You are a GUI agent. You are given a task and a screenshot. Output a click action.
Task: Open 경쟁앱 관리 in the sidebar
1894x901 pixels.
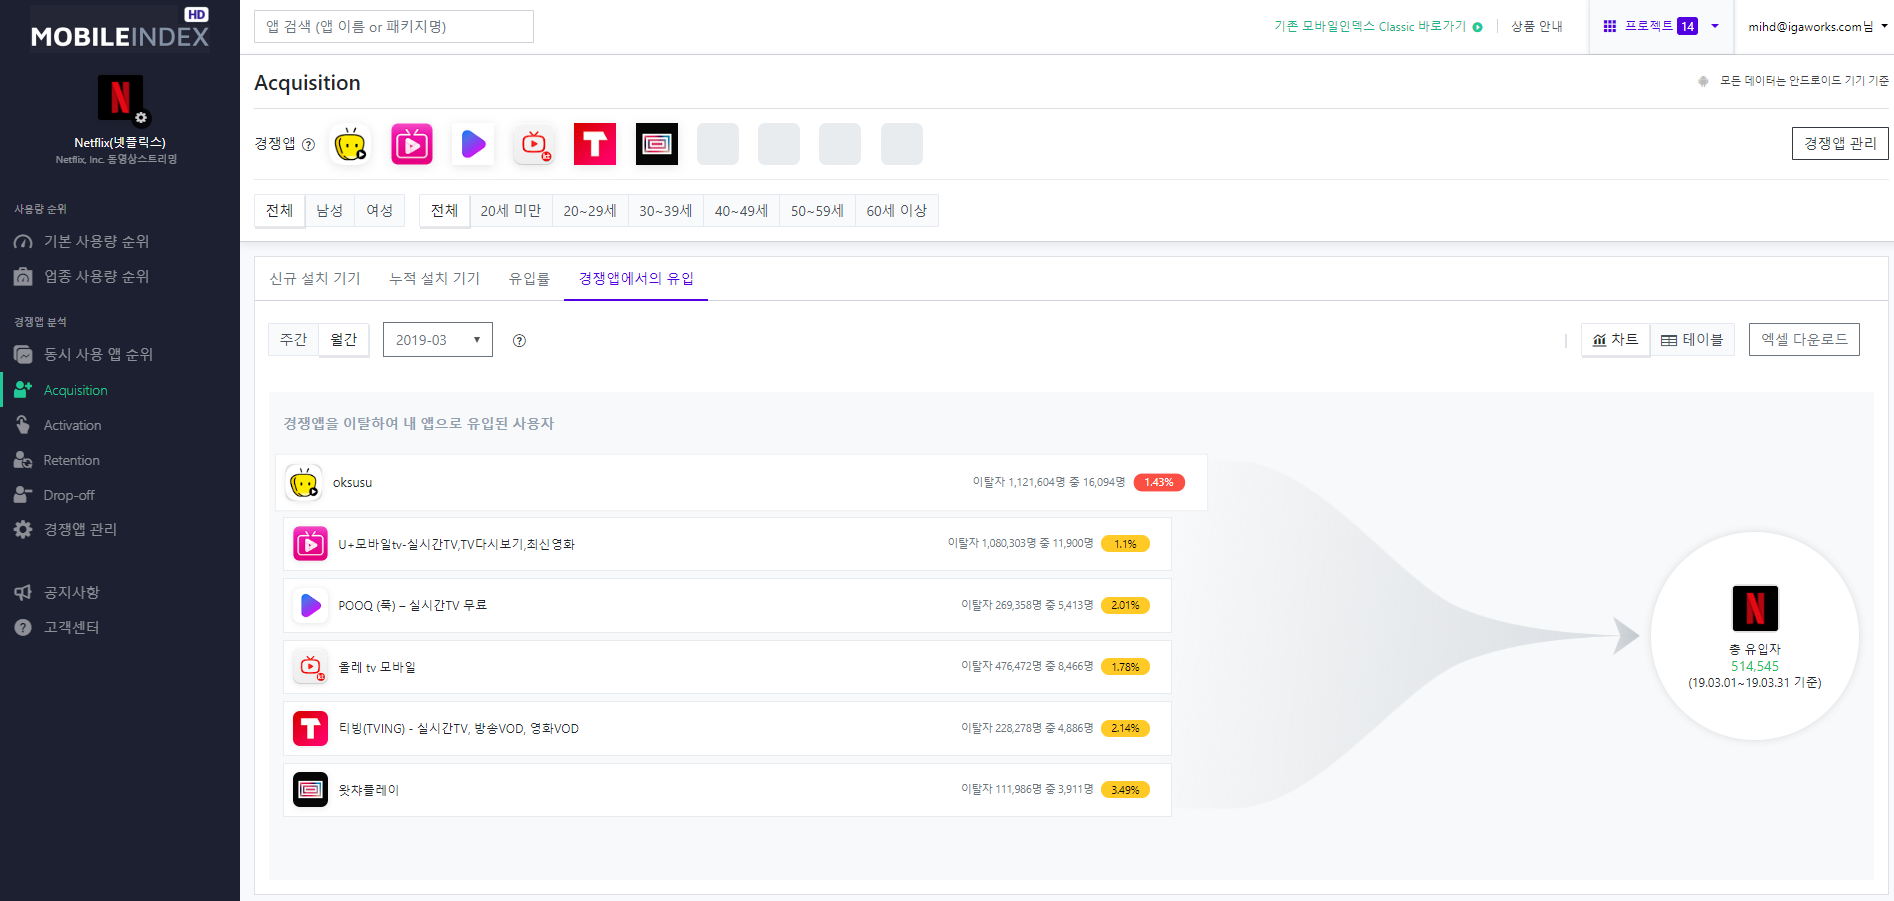pyautogui.click(x=80, y=529)
